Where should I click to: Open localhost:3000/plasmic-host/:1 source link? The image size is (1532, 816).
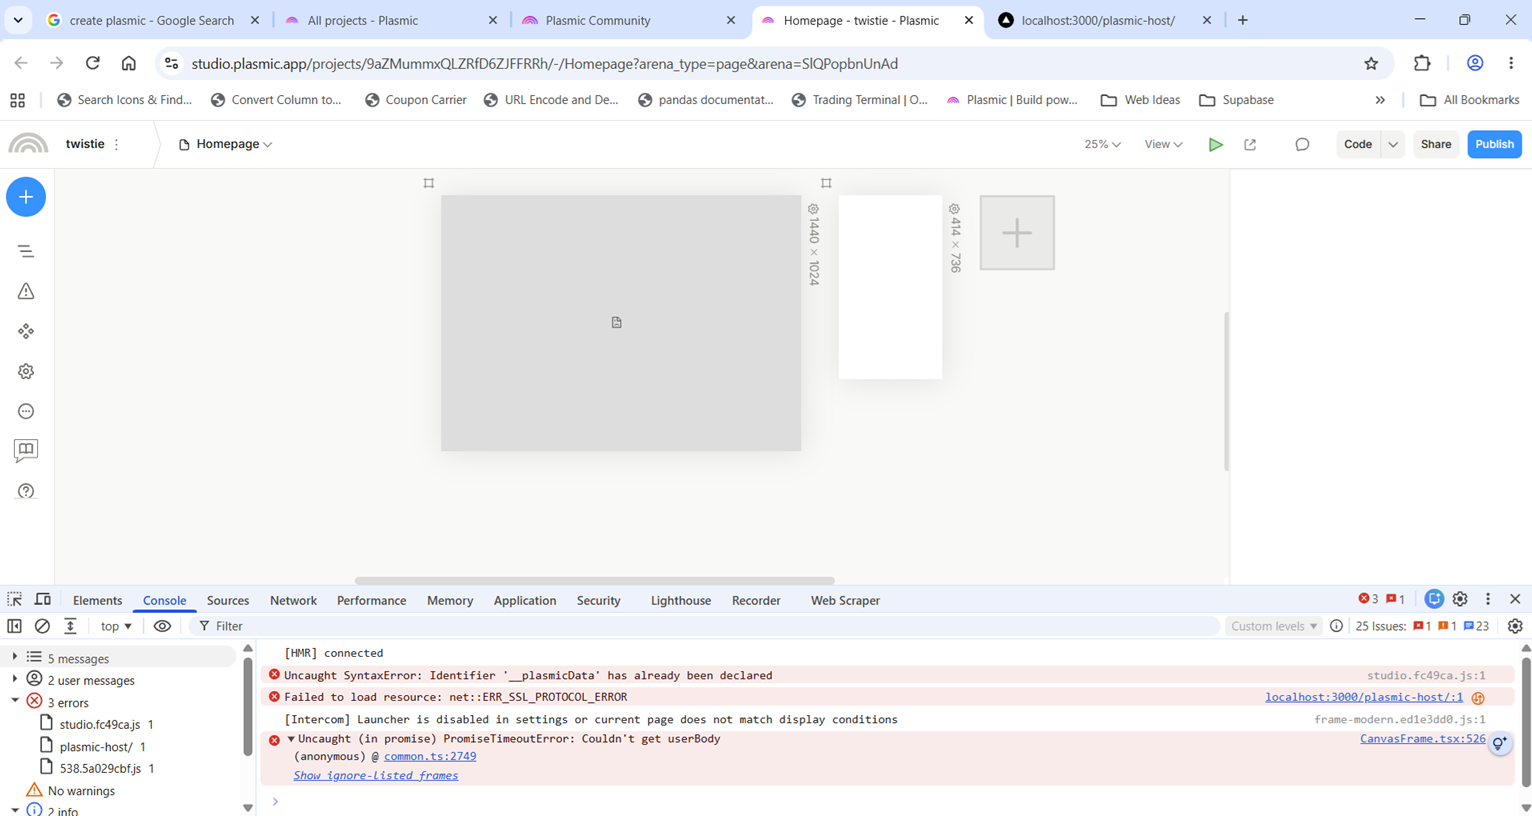tap(1364, 697)
